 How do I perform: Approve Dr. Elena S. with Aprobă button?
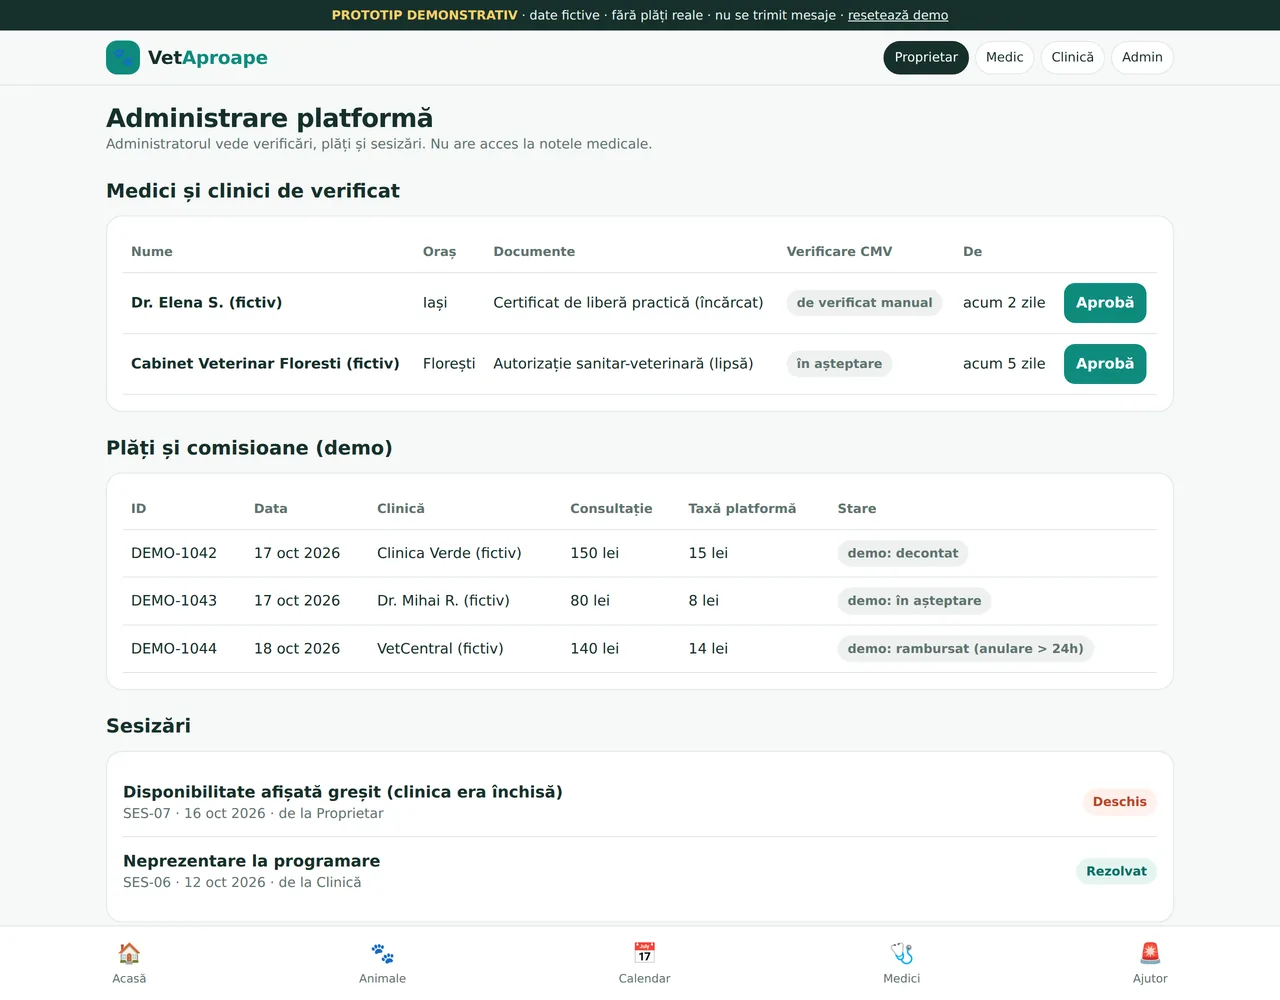(1105, 303)
